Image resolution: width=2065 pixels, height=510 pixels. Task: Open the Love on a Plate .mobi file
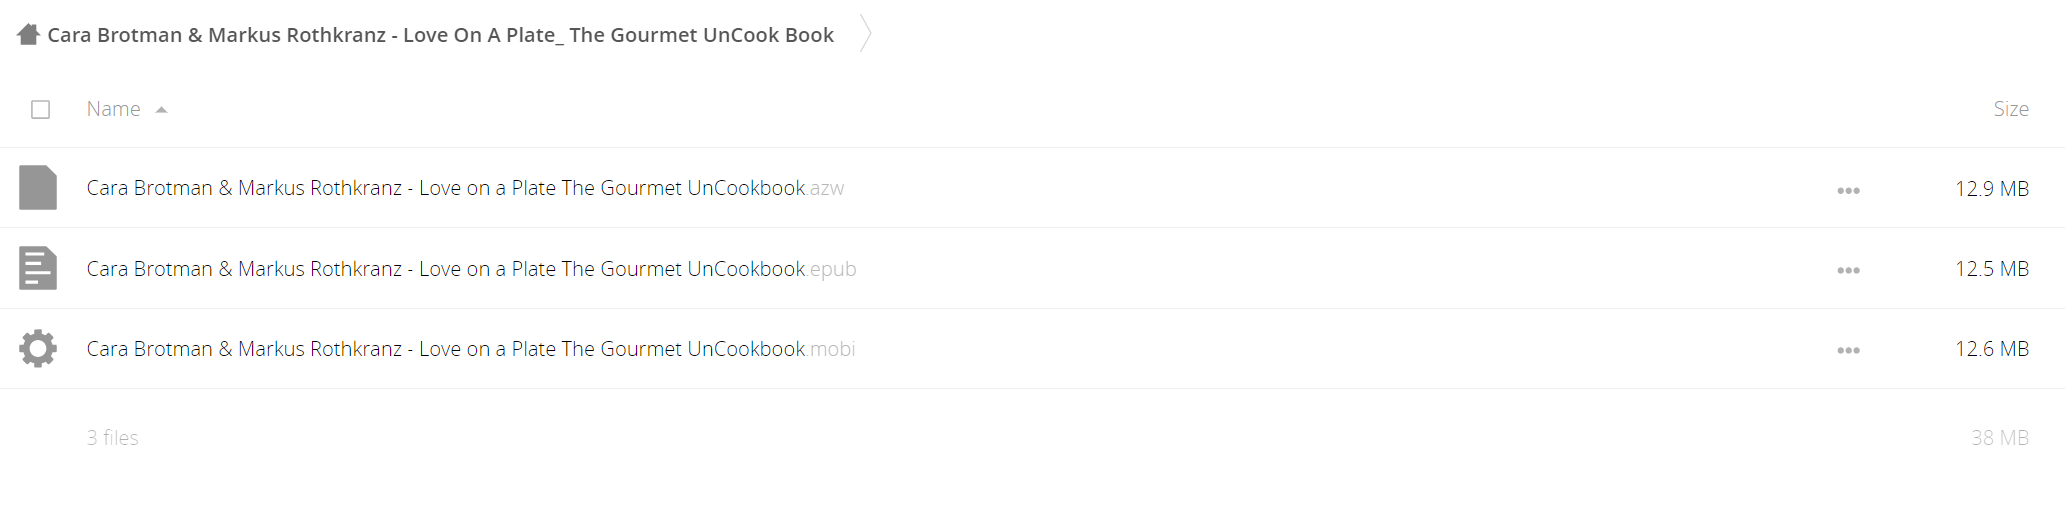click(x=470, y=349)
